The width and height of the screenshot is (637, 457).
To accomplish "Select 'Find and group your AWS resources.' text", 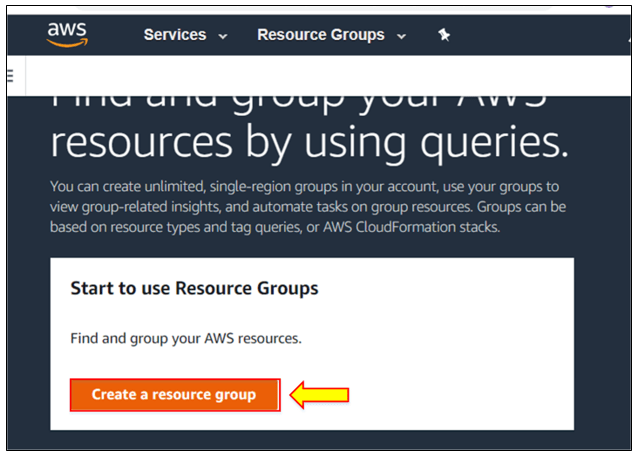I will [x=186, y=338].
